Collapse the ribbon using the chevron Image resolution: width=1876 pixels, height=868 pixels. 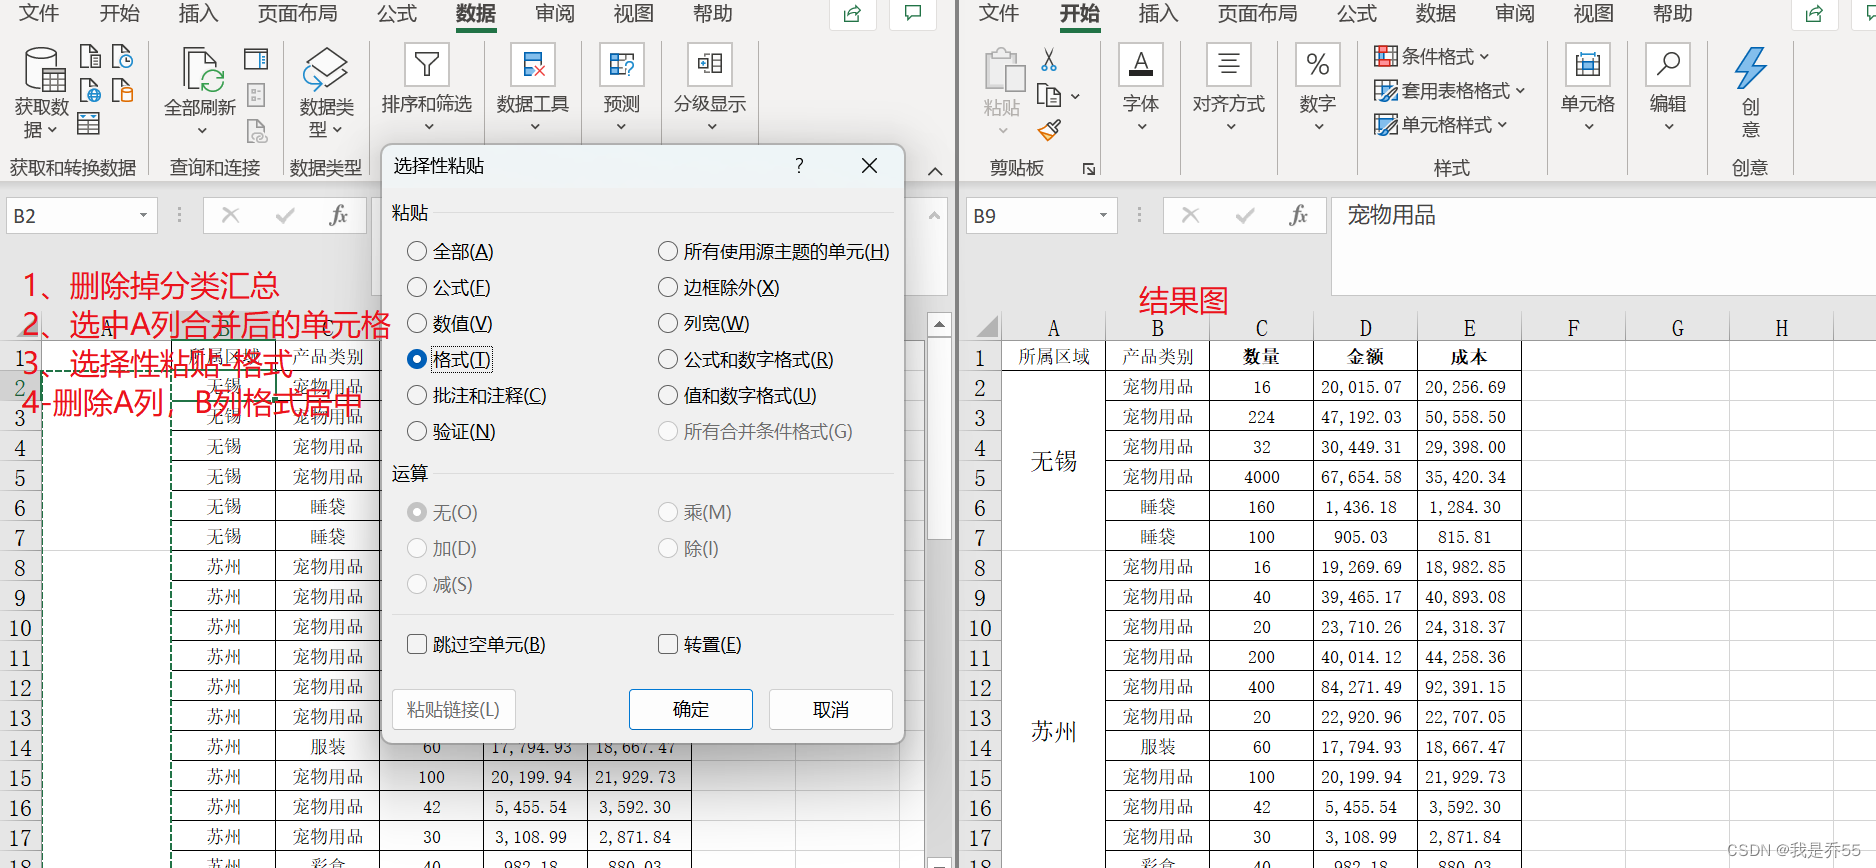click(935, 171)
